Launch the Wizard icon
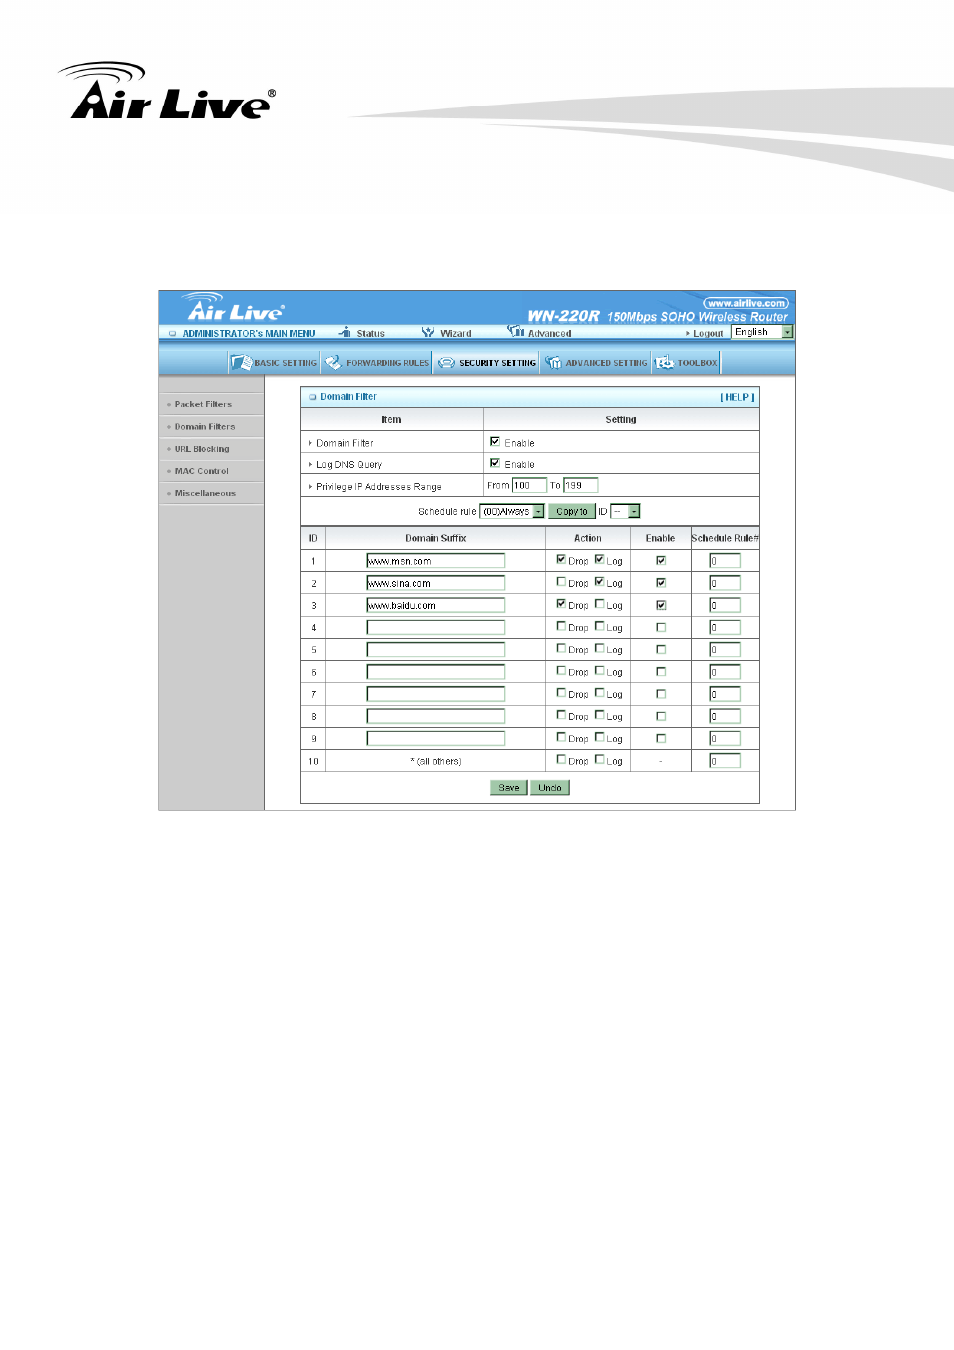Image resolution: width=954 pixels, height=1350 pixels. 428,333
